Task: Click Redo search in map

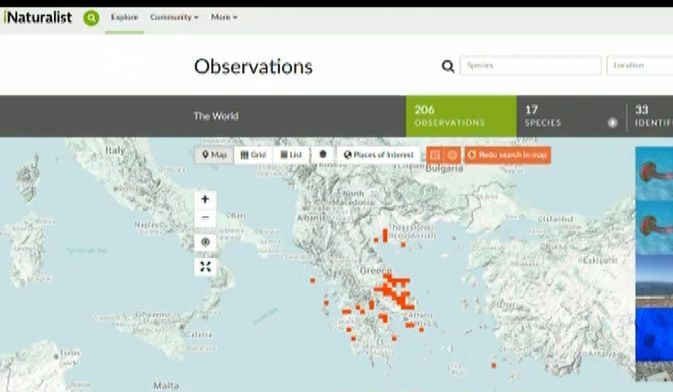Action: pos(508,155)
